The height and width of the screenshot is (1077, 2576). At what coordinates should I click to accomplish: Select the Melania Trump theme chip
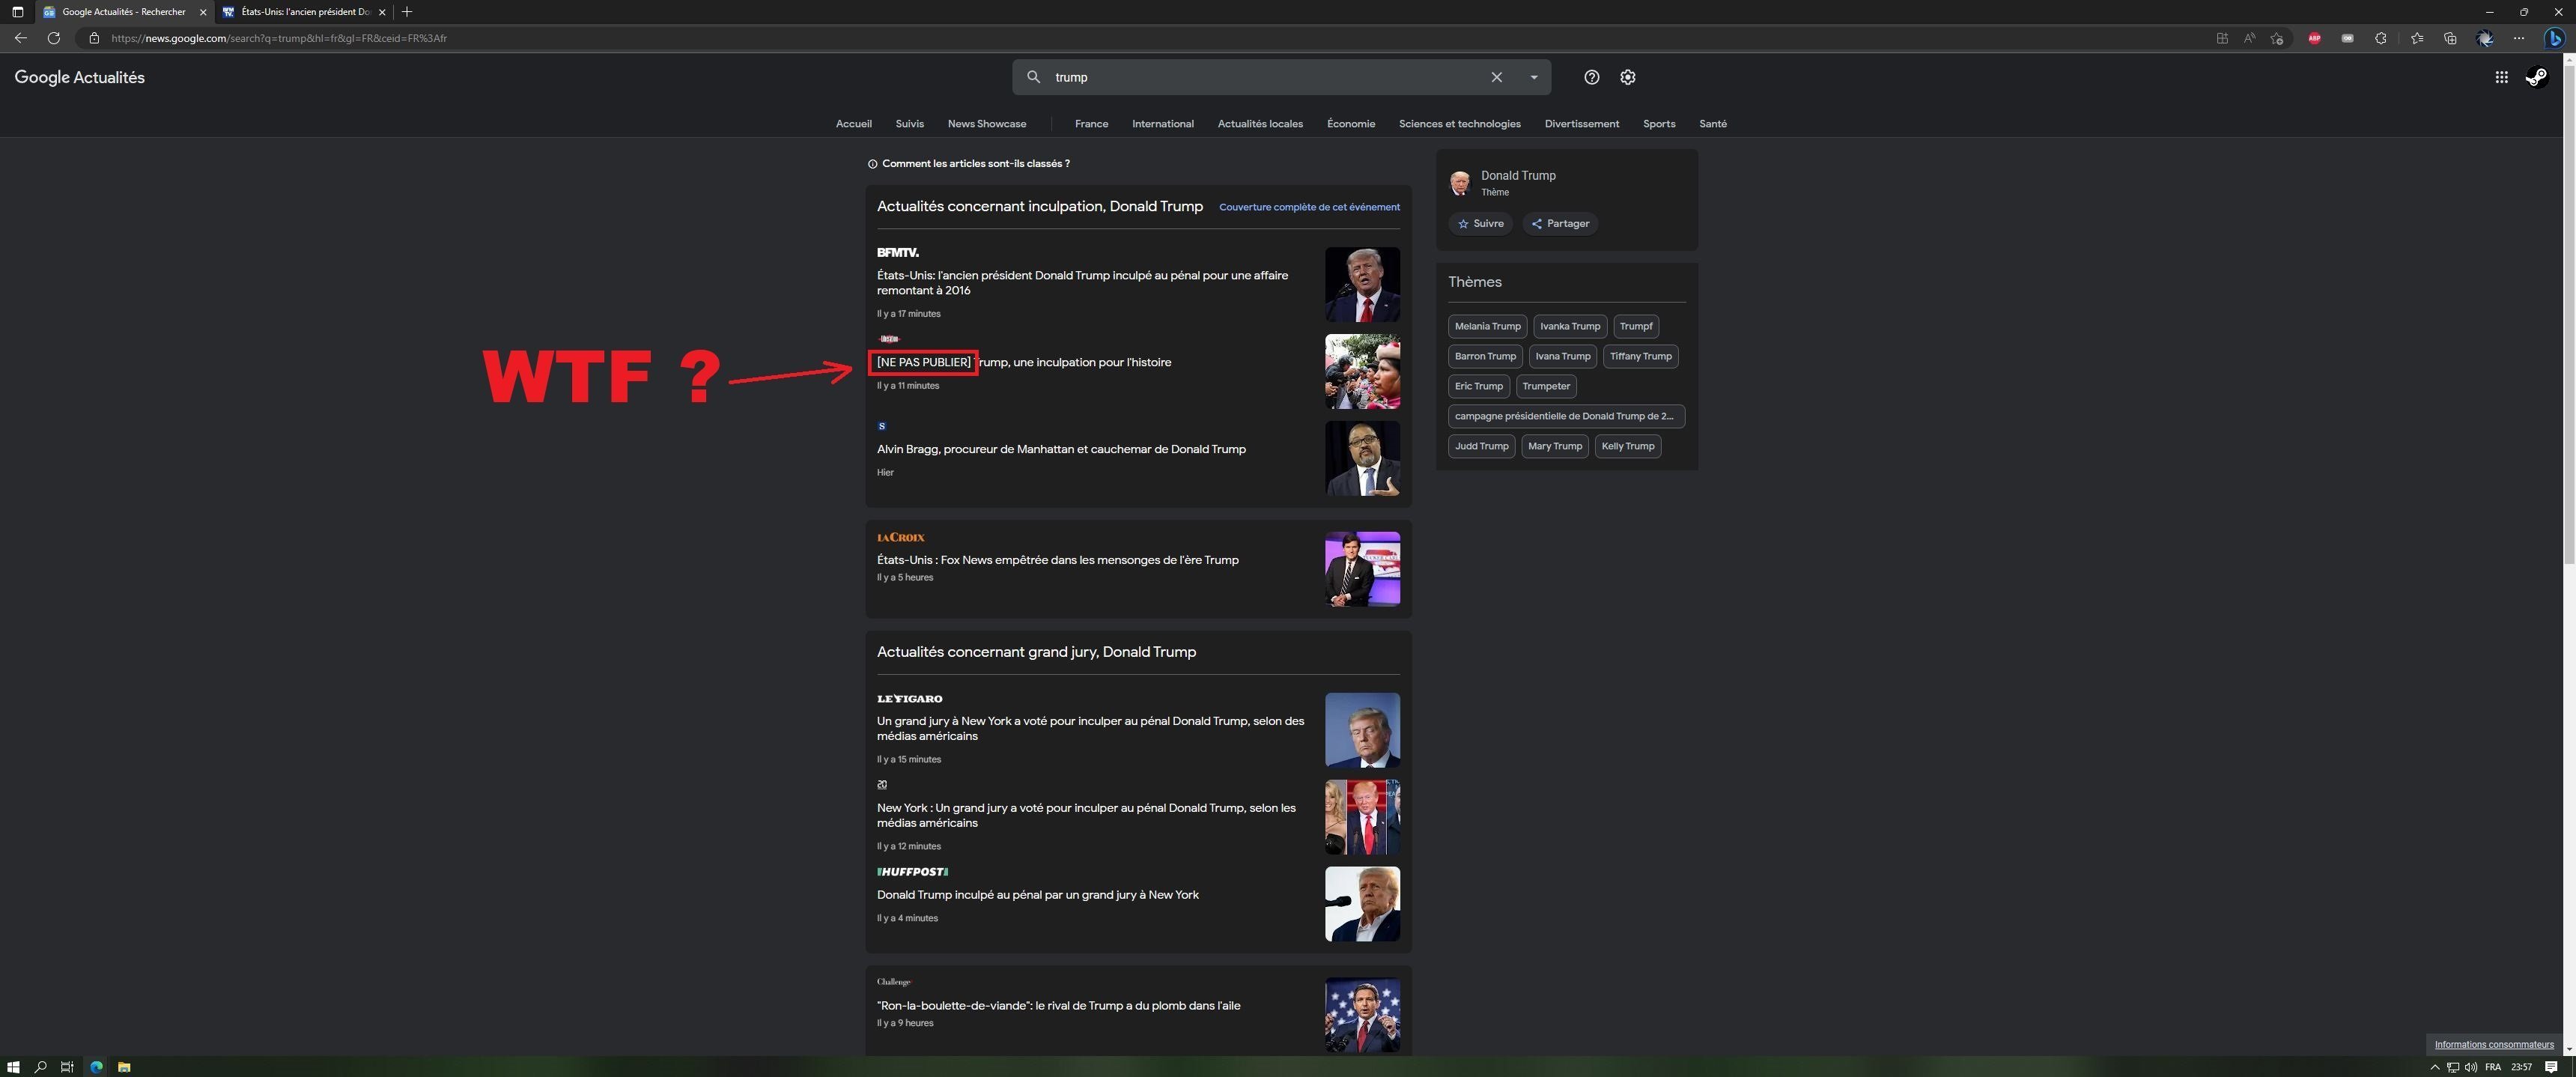point(1487,326)
